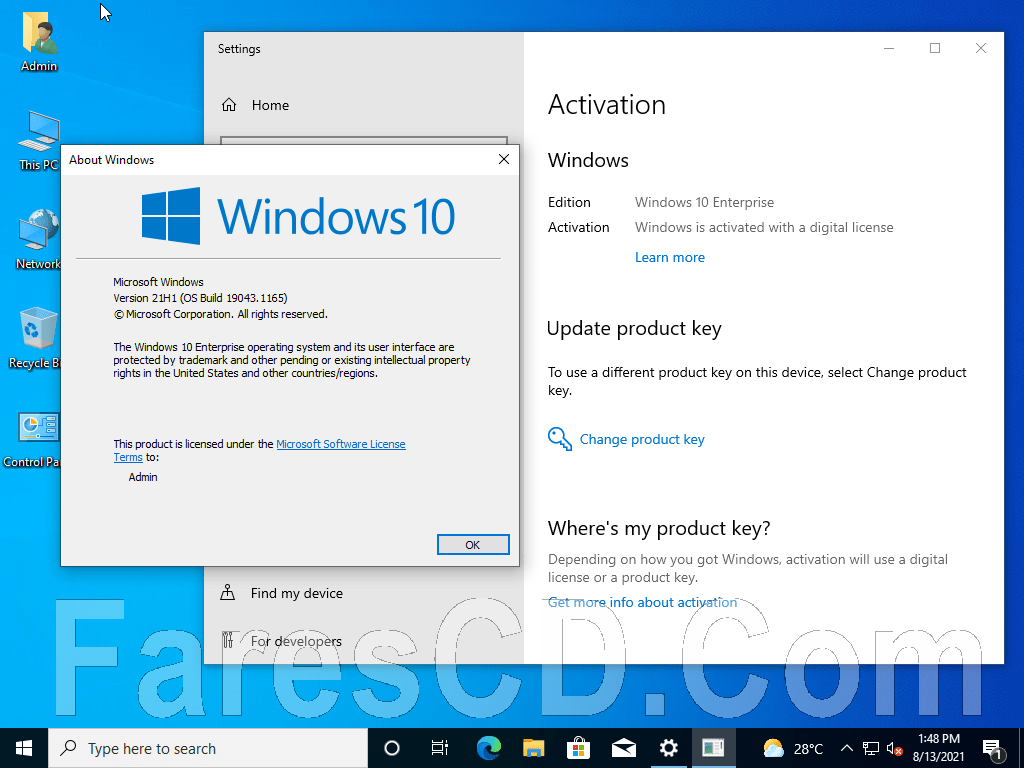Screen dimensions: 1024x768
Task: Open Task View on the taskbar
Action: click(440, 748)
